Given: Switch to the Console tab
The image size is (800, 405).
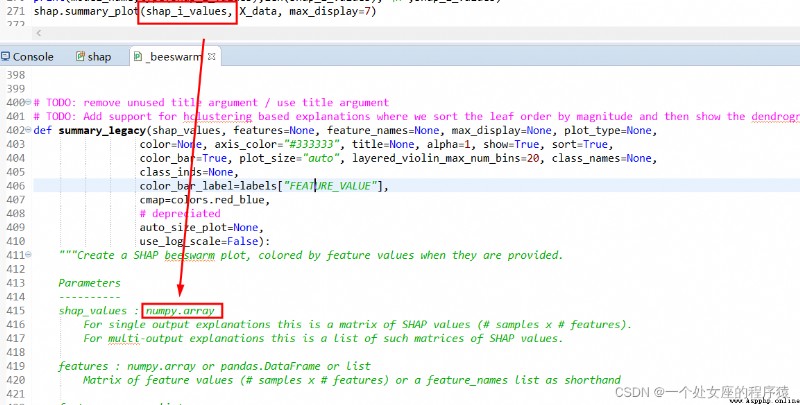Looking at the screenshot, I should (28, 57).
